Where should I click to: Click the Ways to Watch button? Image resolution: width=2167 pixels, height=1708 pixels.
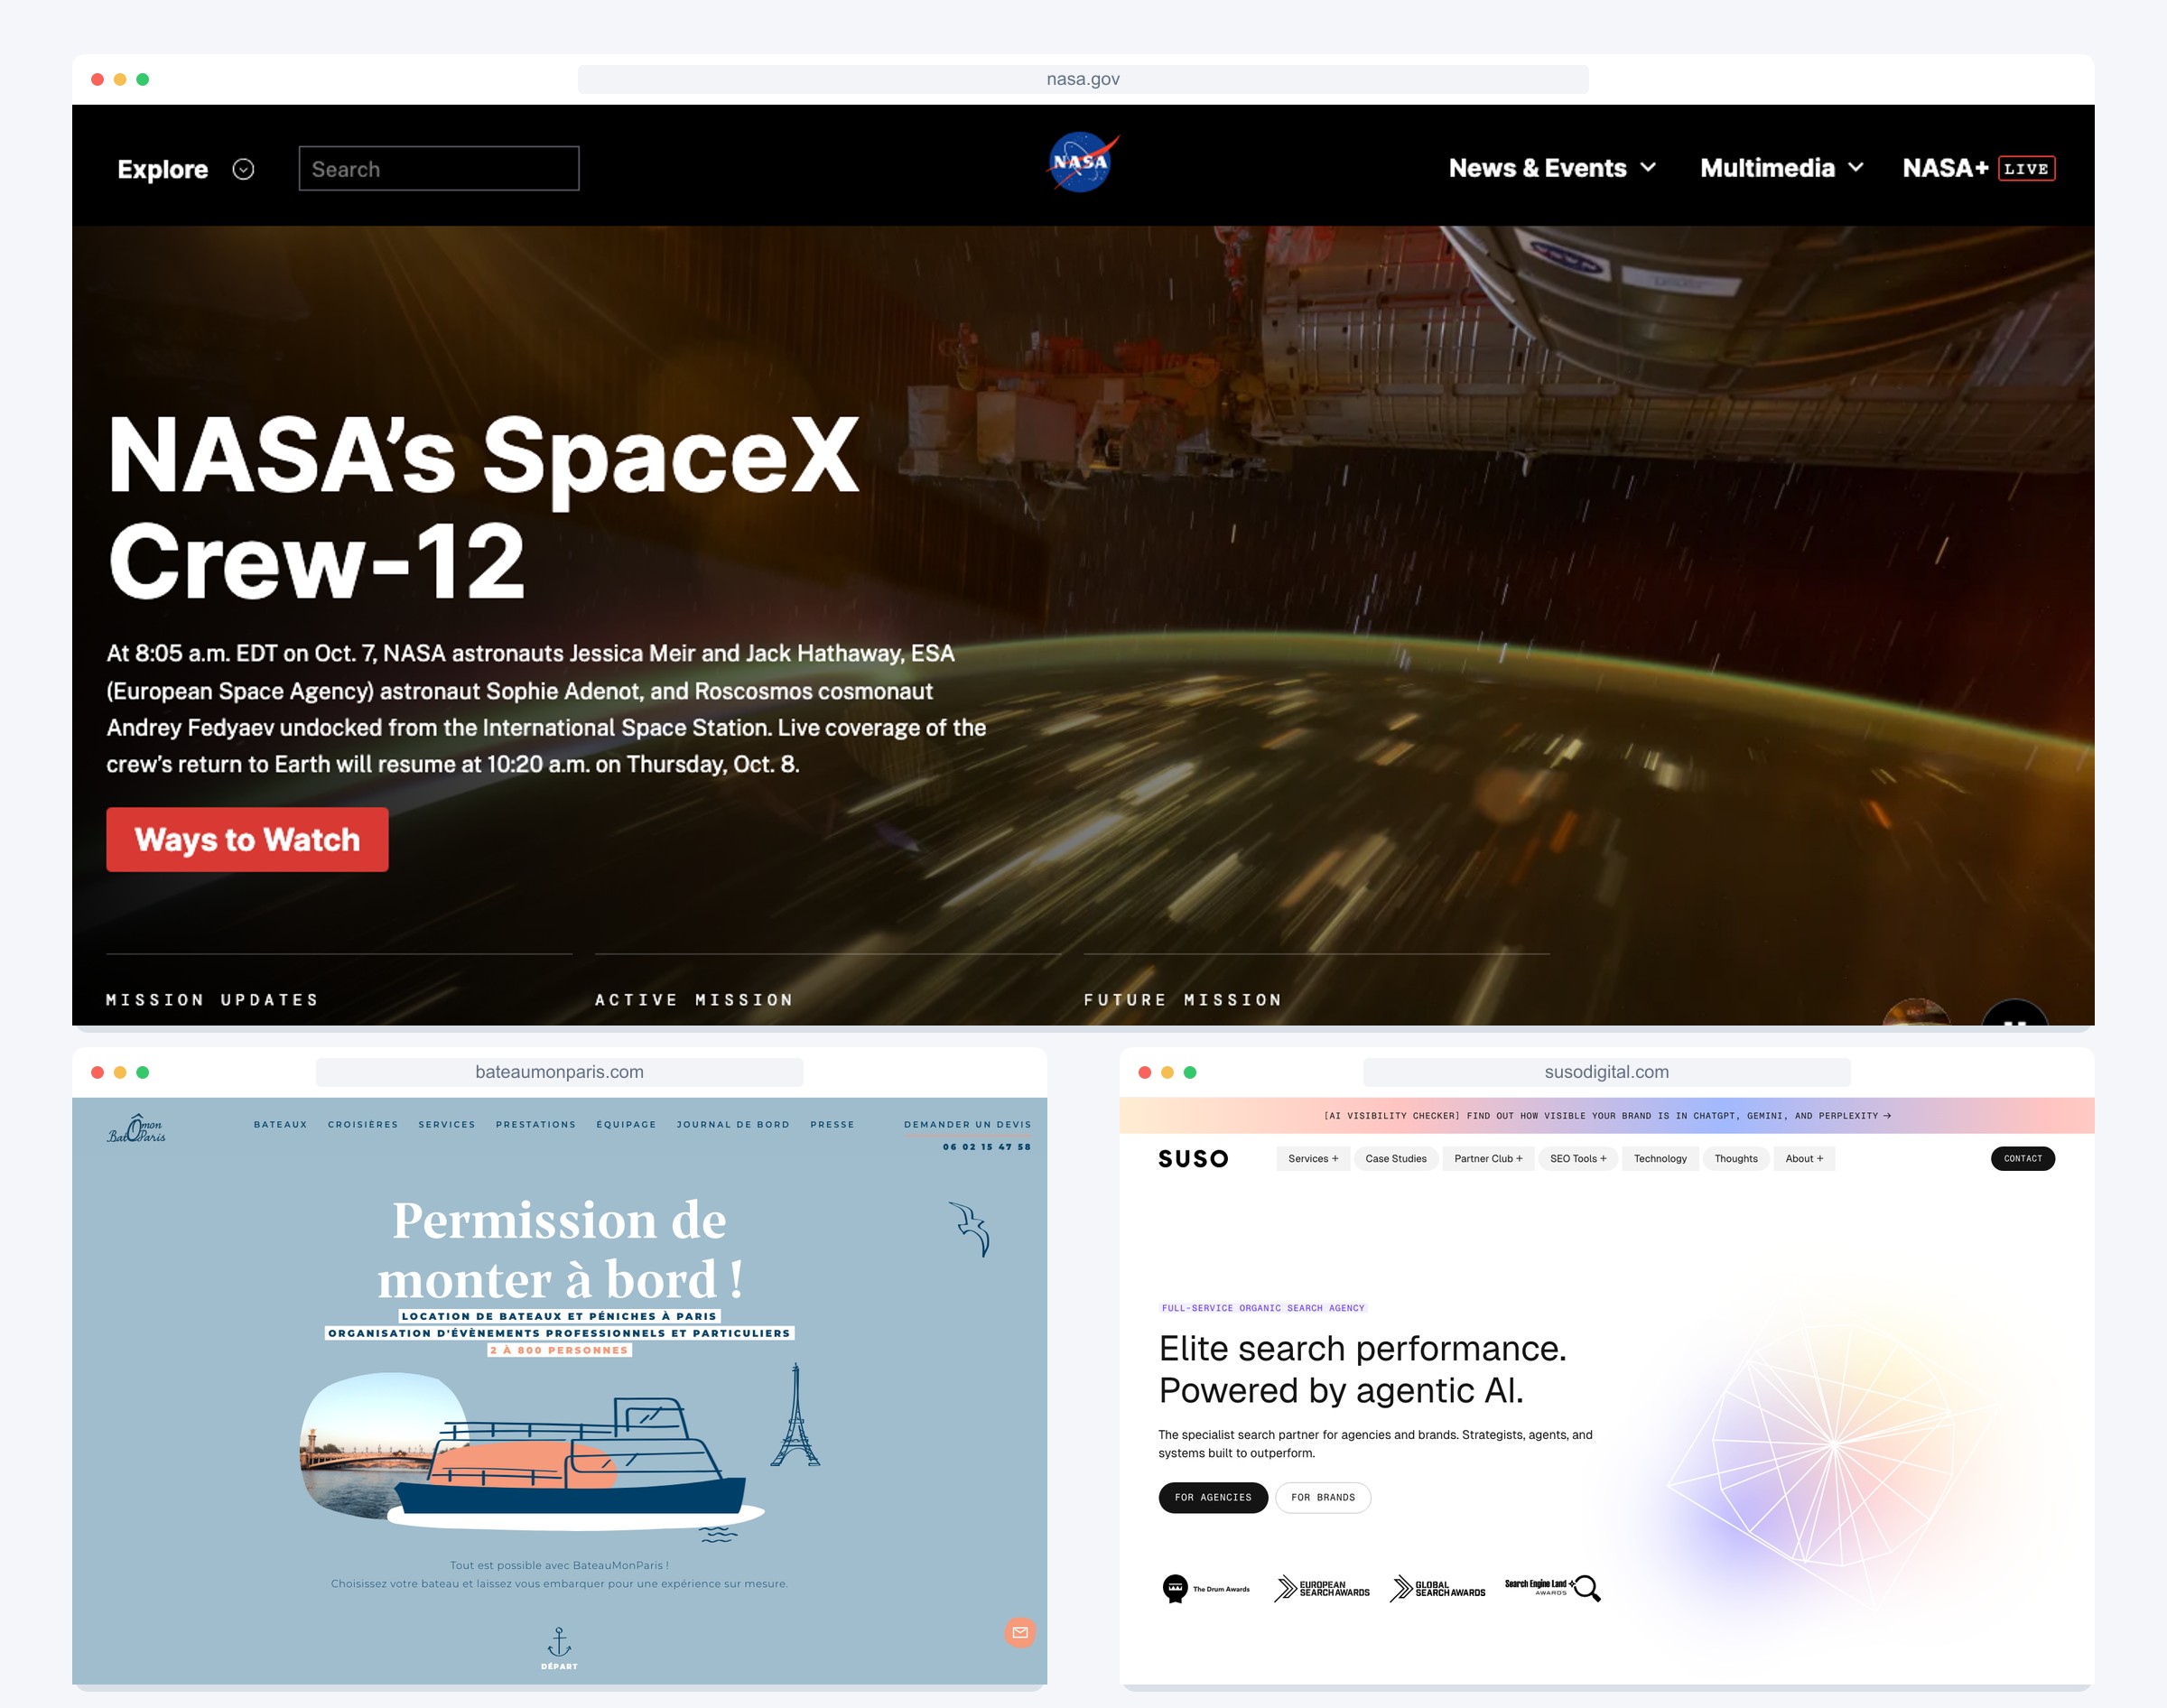click(247, 840)
